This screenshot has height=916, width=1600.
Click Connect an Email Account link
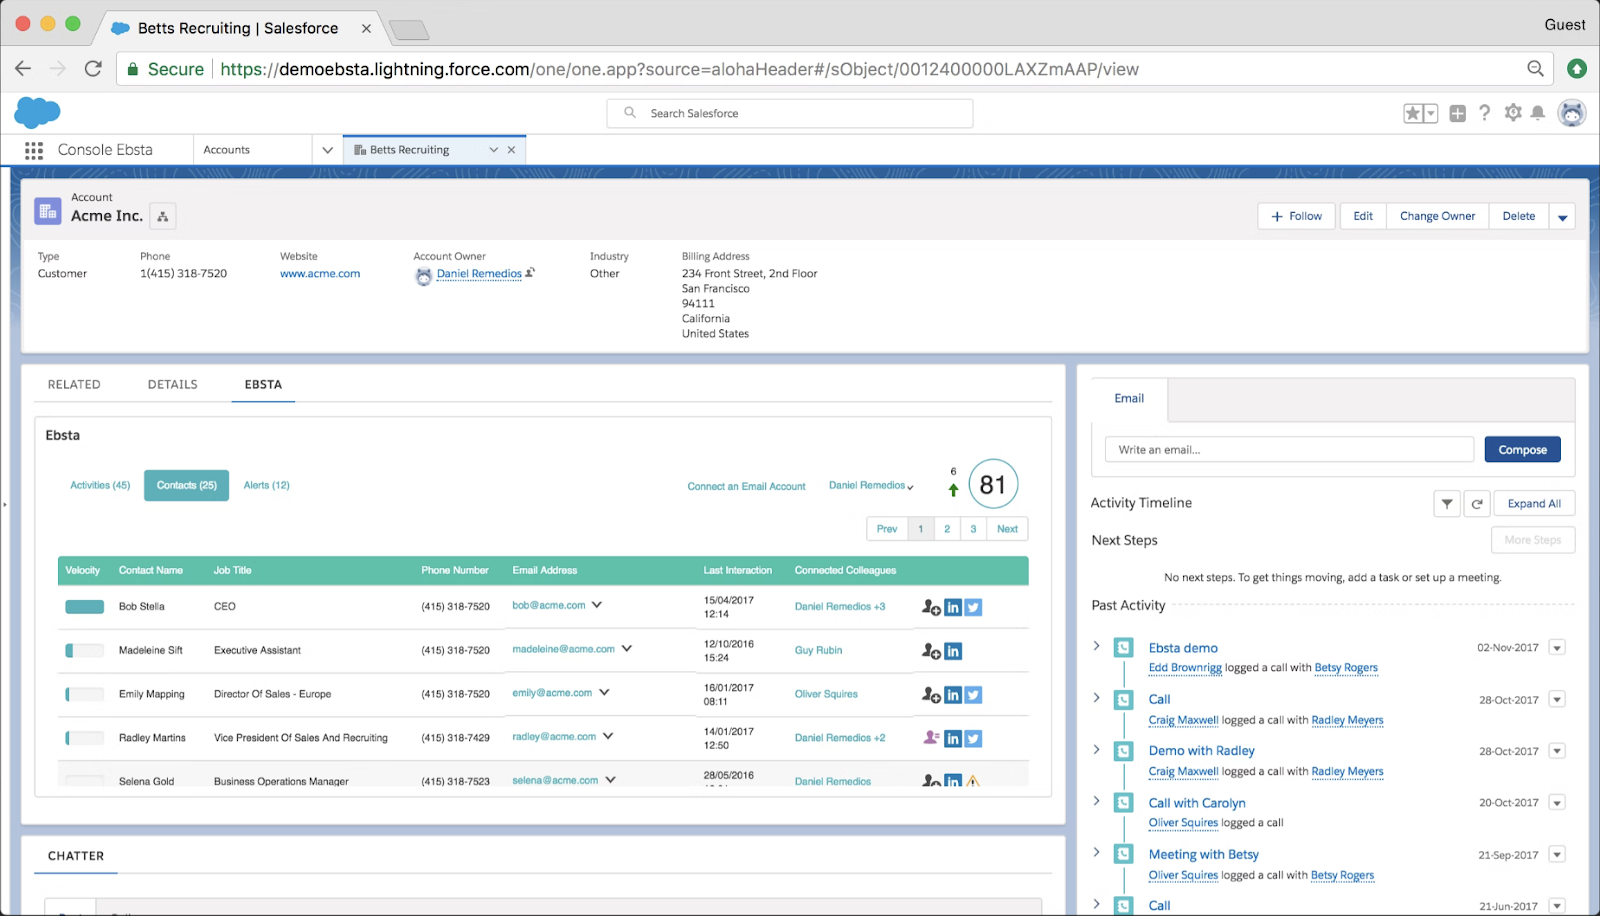coord(746,487)
